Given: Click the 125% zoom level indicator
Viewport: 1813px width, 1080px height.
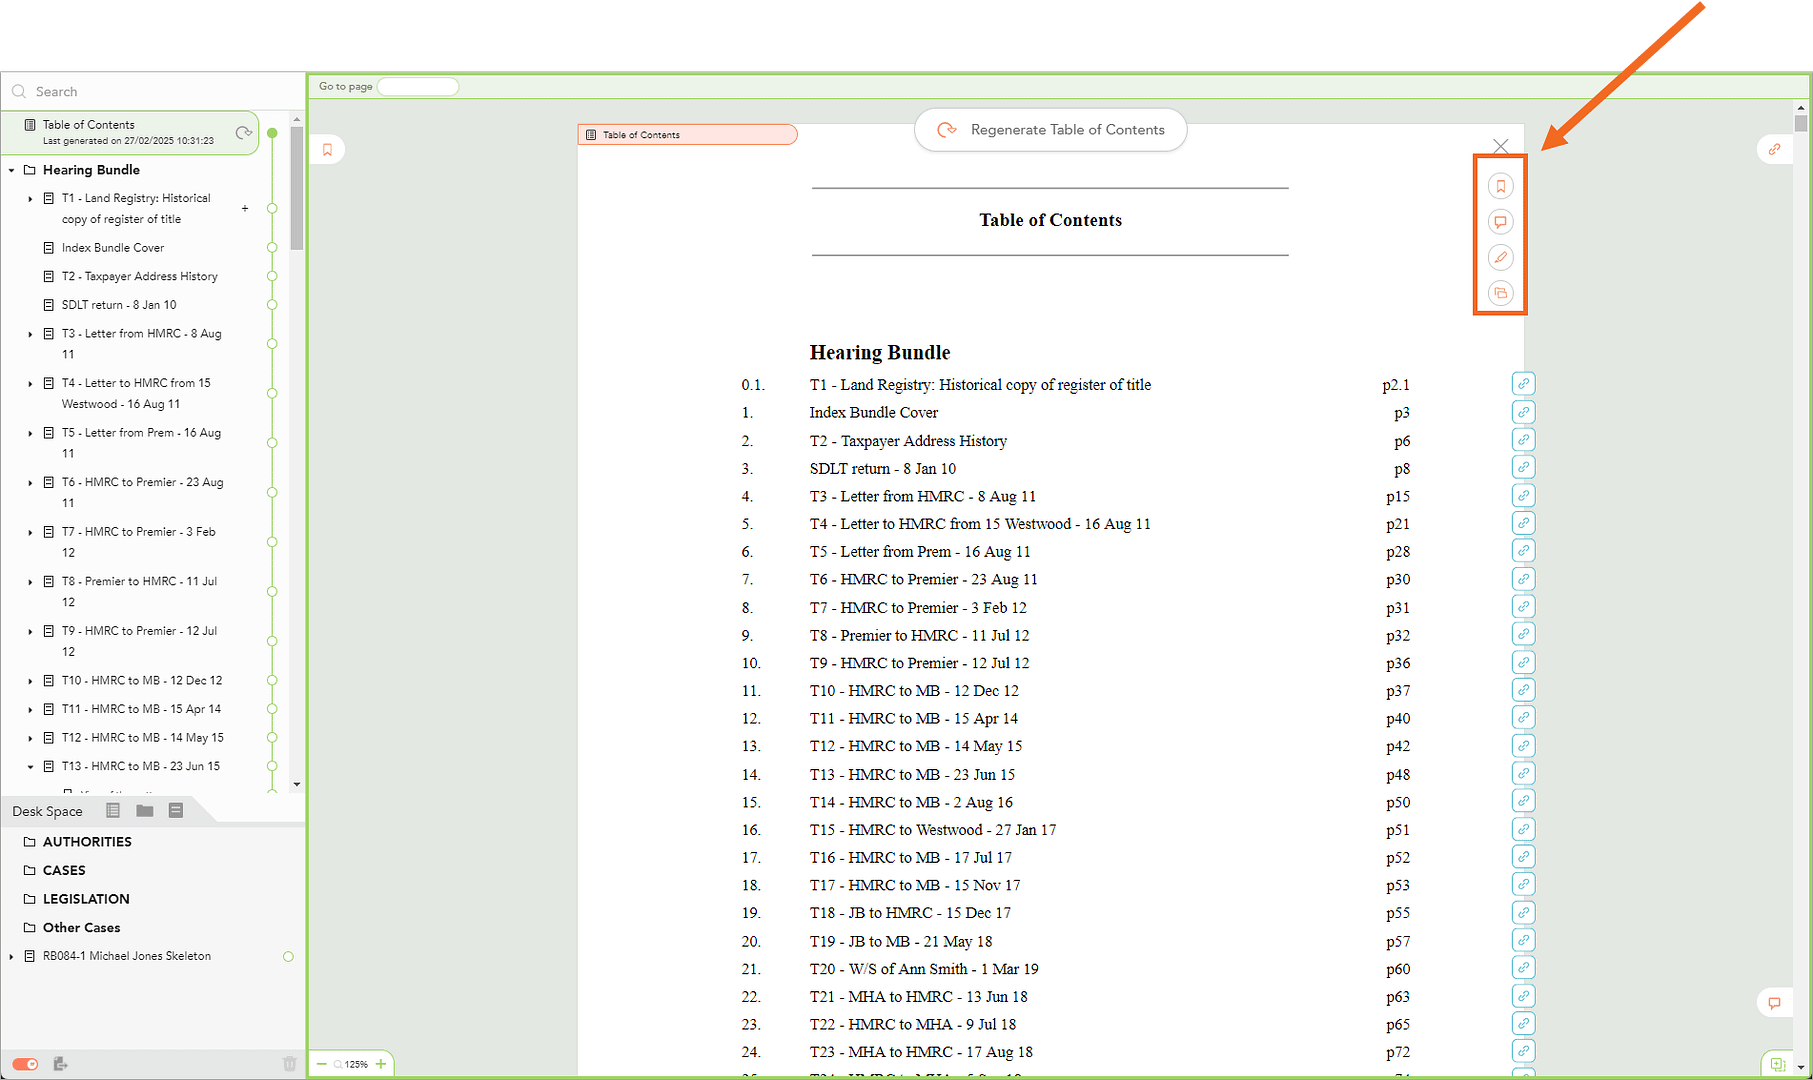Looking at the screenshot, I should tap(356, 1064).
